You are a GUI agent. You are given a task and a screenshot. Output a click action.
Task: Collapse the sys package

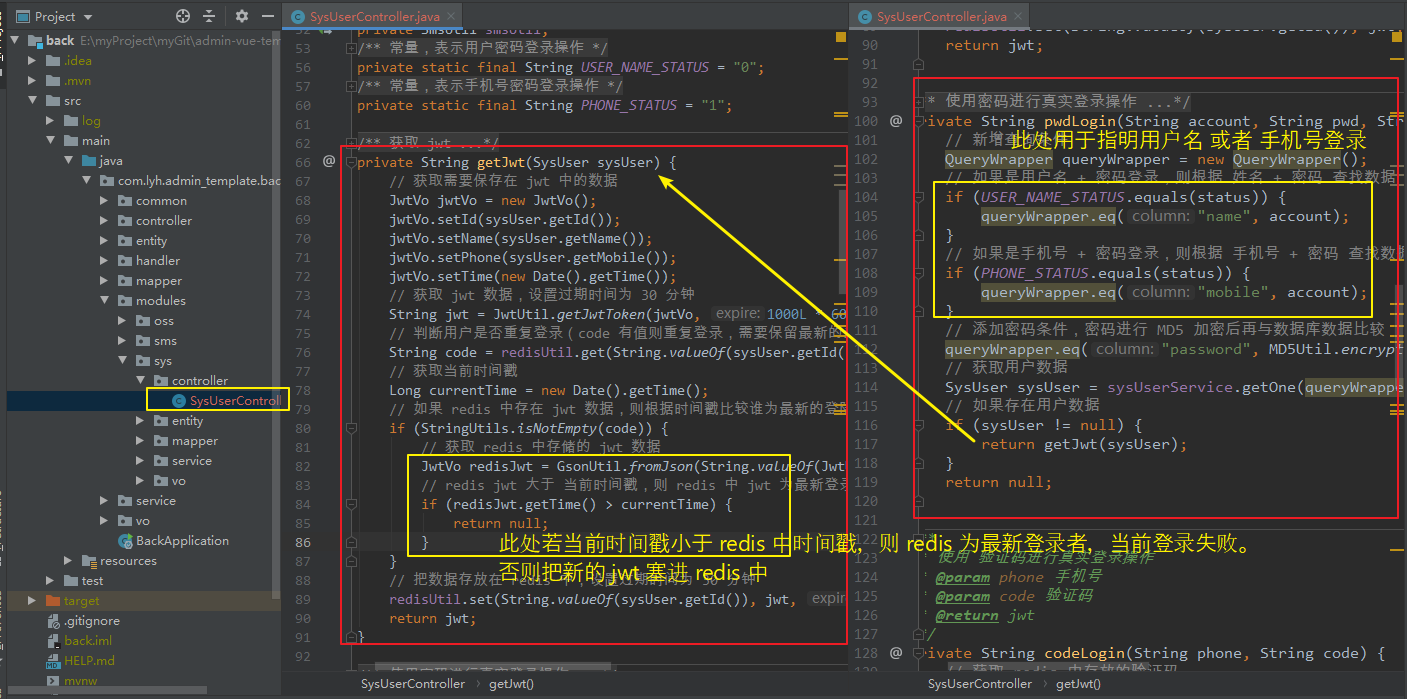tap(123, 360)
